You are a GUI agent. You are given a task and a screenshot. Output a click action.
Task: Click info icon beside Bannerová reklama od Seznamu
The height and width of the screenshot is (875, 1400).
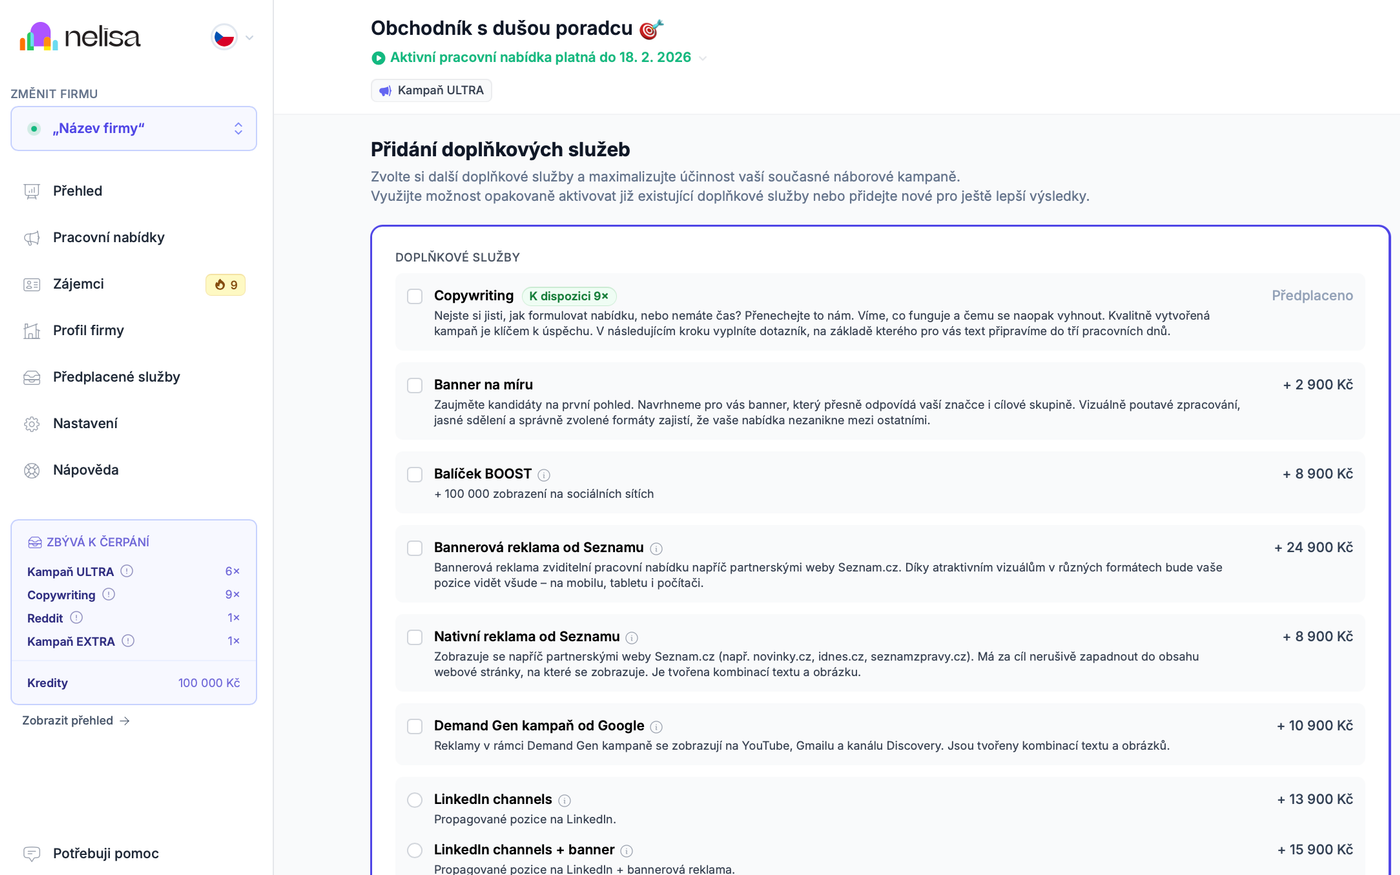click(656, 549)
